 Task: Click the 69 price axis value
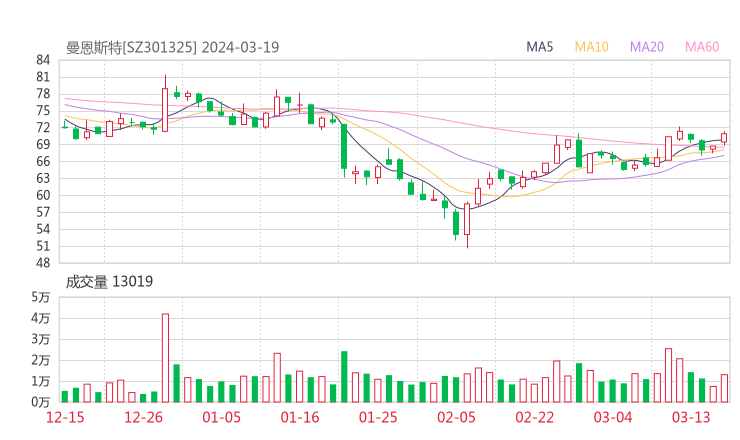pyautogui.click(x=43, y=144)
